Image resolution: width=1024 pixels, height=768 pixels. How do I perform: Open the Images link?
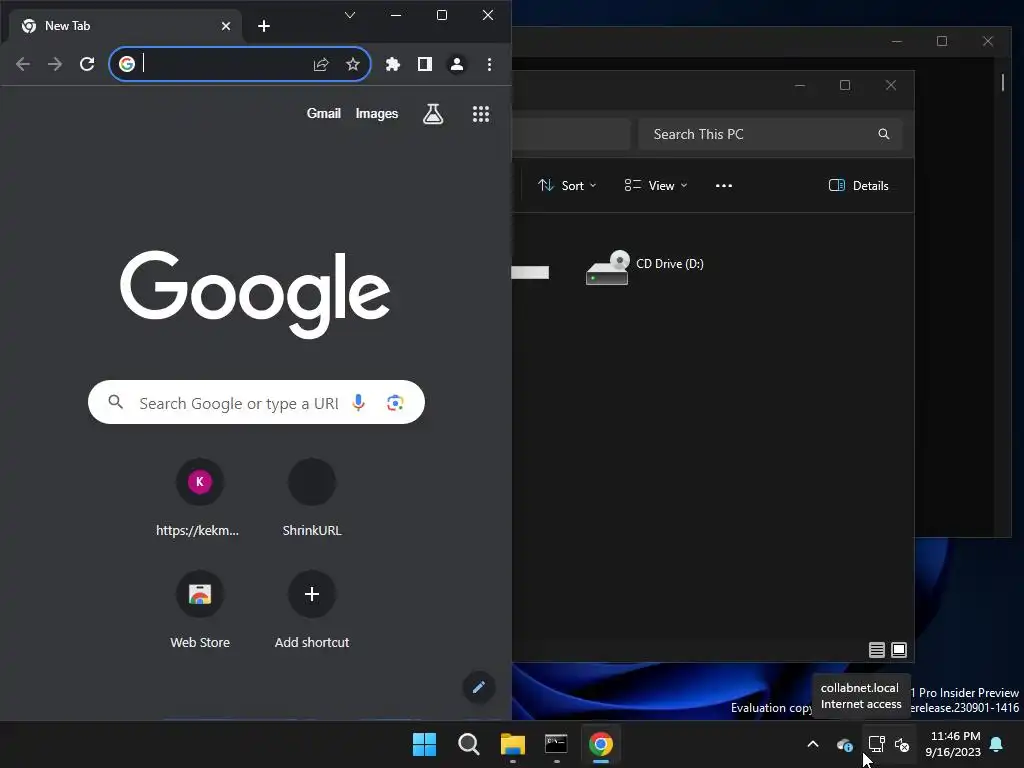point(377,114)
